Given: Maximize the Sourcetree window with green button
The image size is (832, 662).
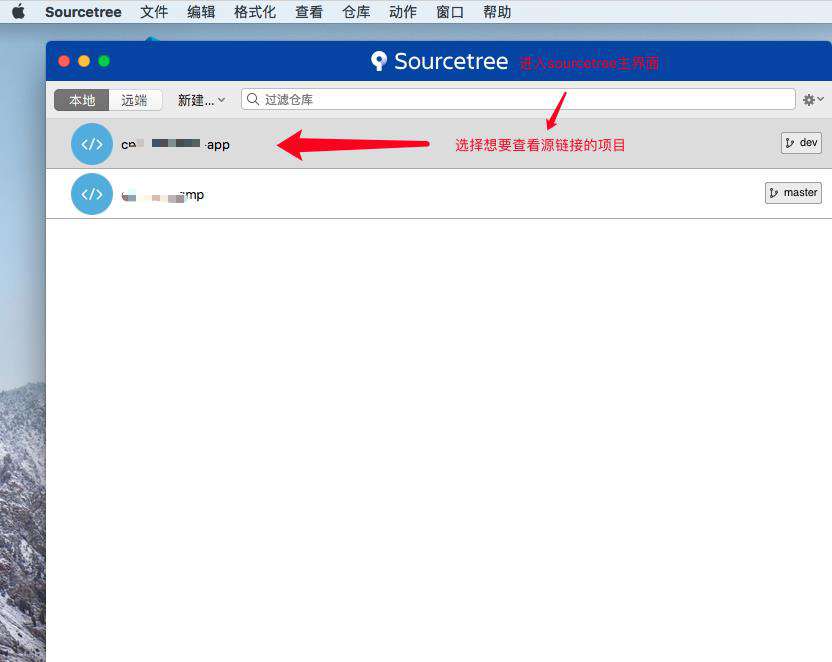Looking at the screenshot, I should [x=104, y=61].
